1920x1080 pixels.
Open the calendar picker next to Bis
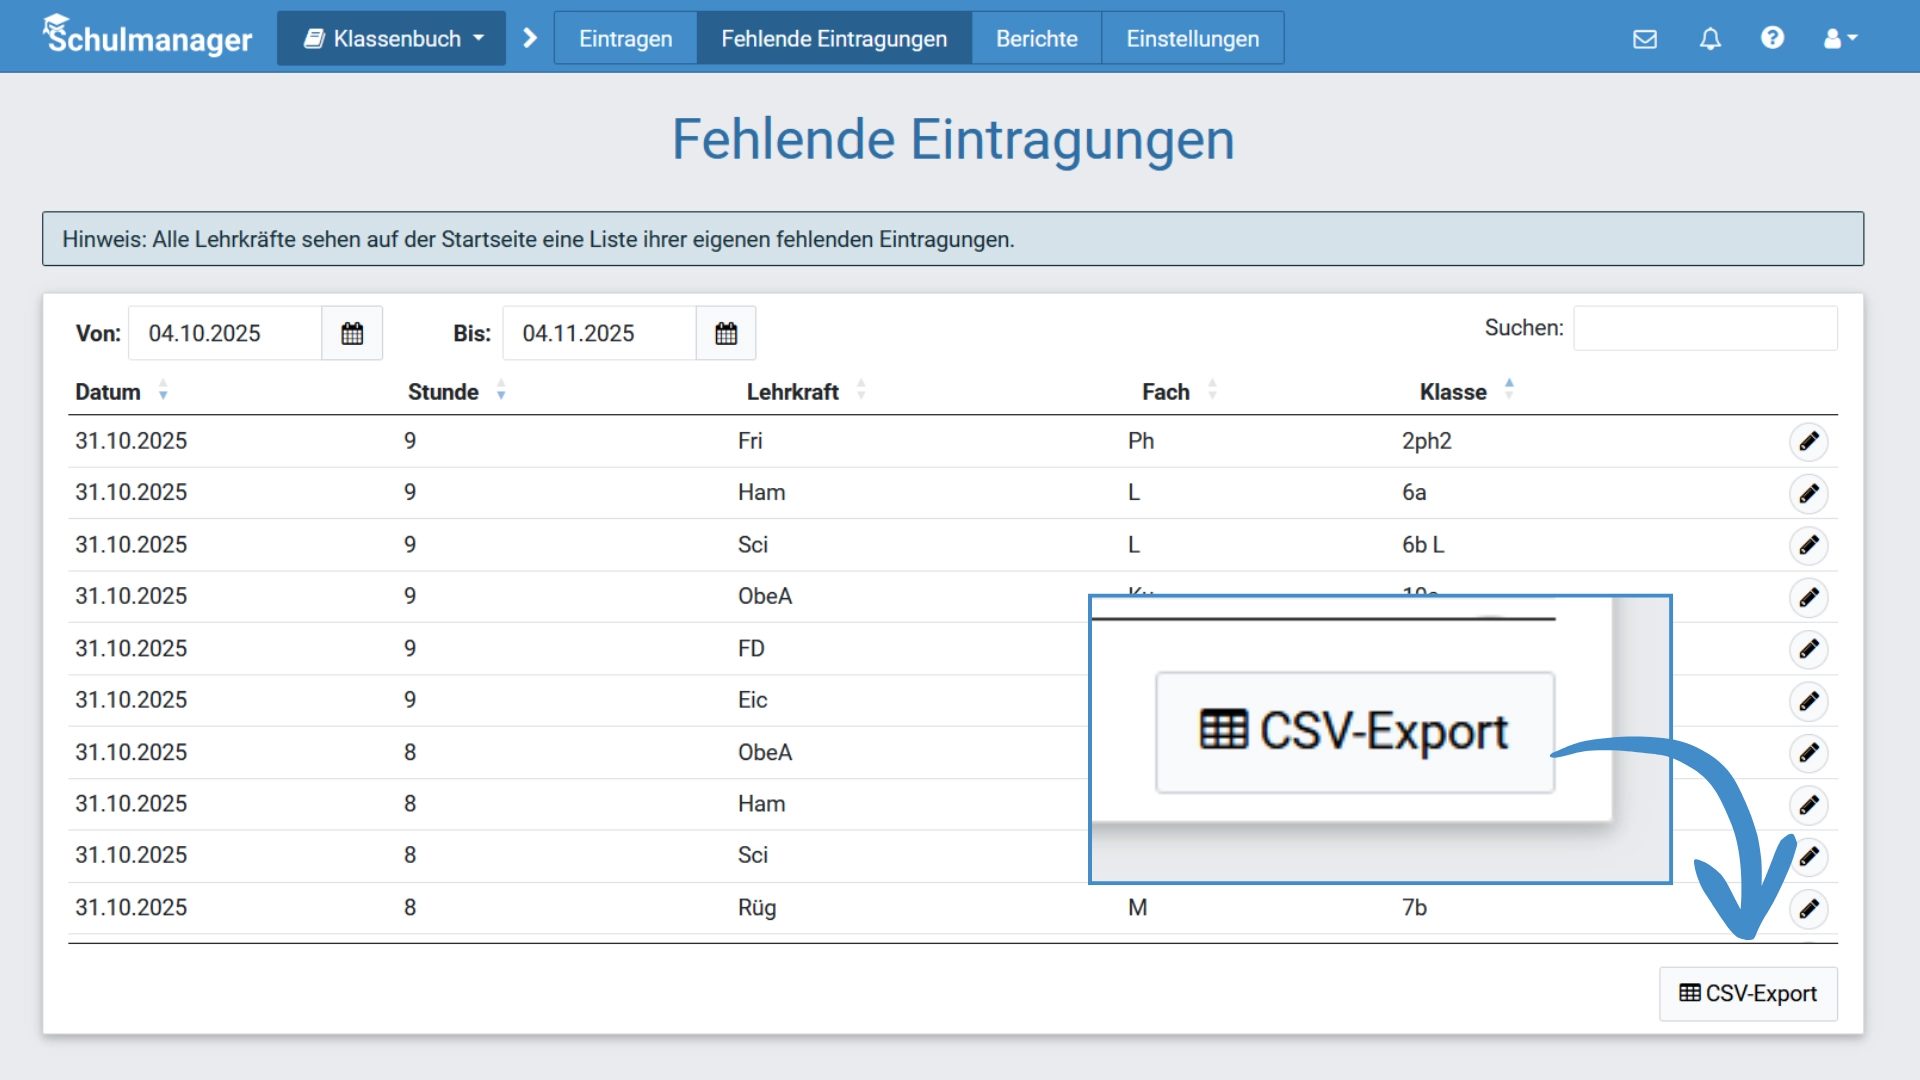pyautogui.click(x=725, y=333)
